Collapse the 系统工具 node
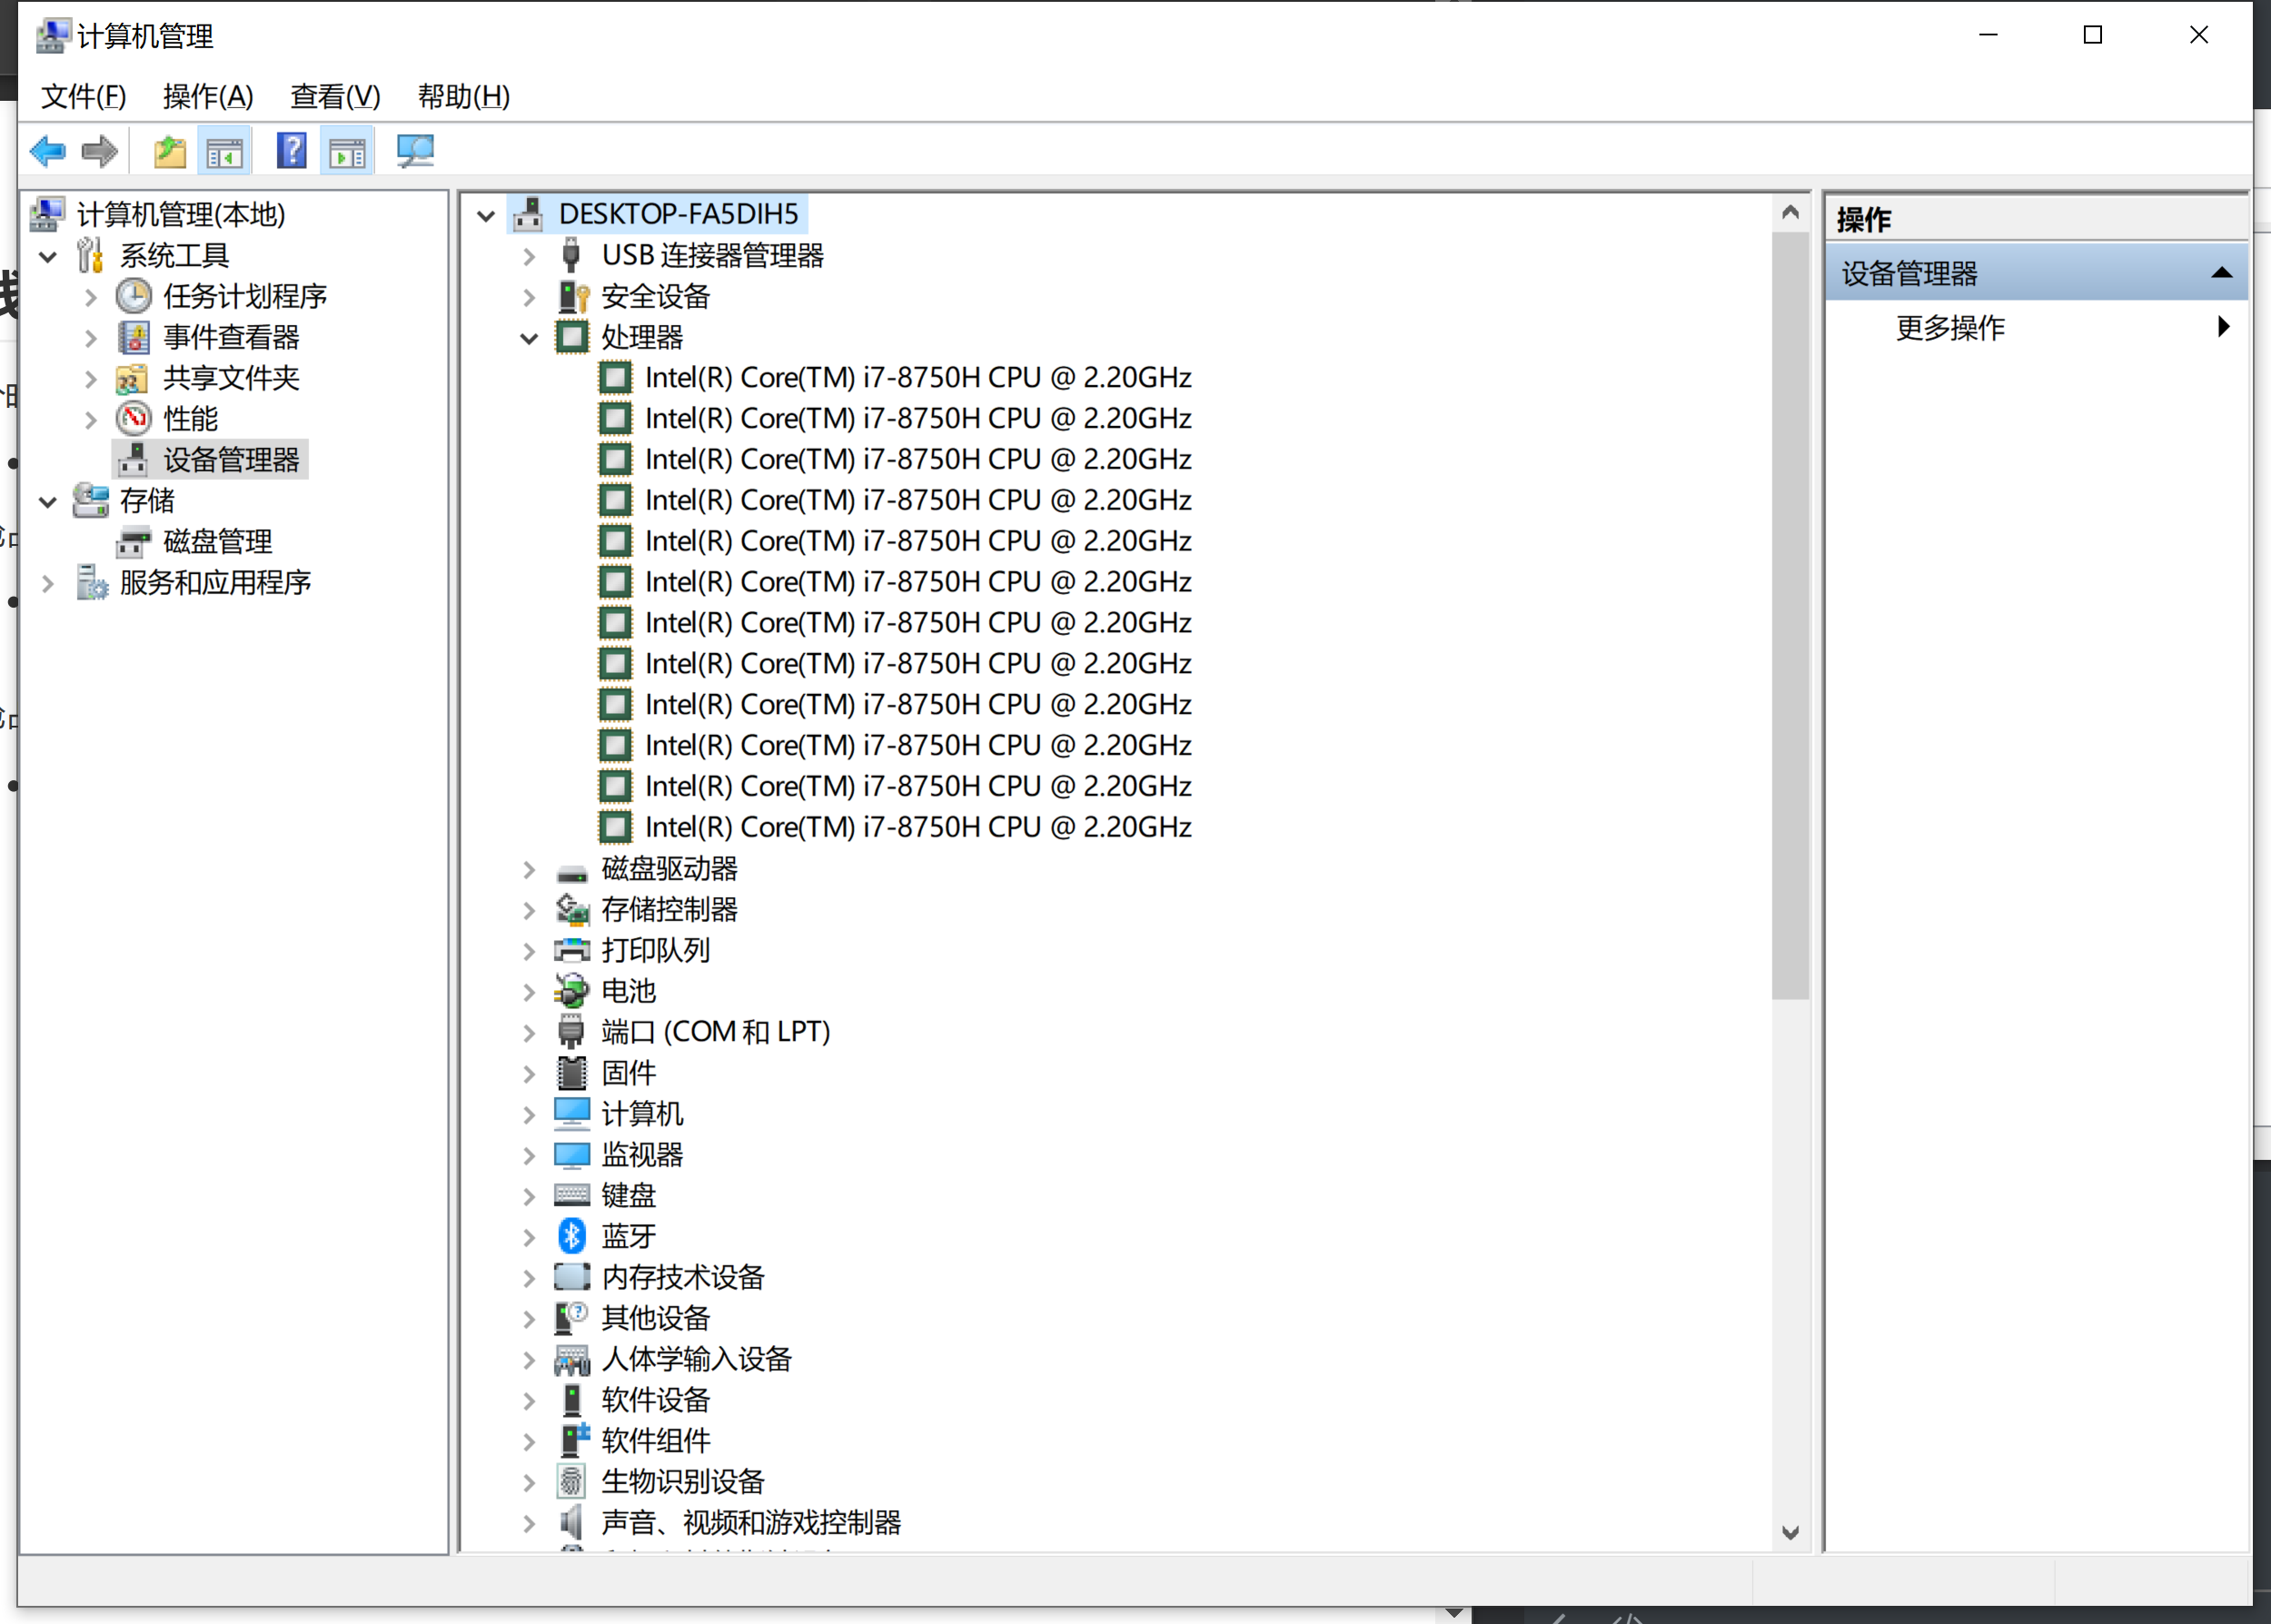This screenshot has height=1624, width=2271. click(x=47, y=257)
